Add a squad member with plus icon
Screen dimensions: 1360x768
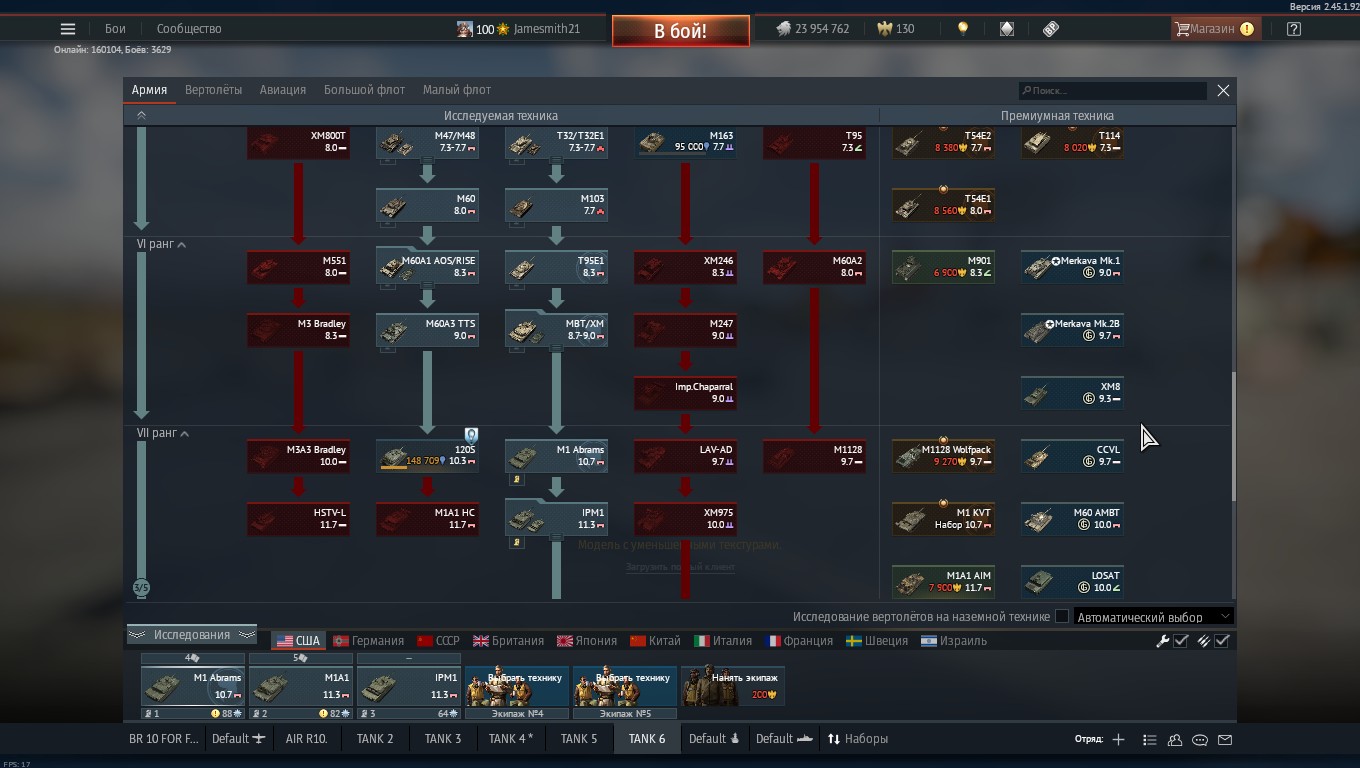[1118, 739]
